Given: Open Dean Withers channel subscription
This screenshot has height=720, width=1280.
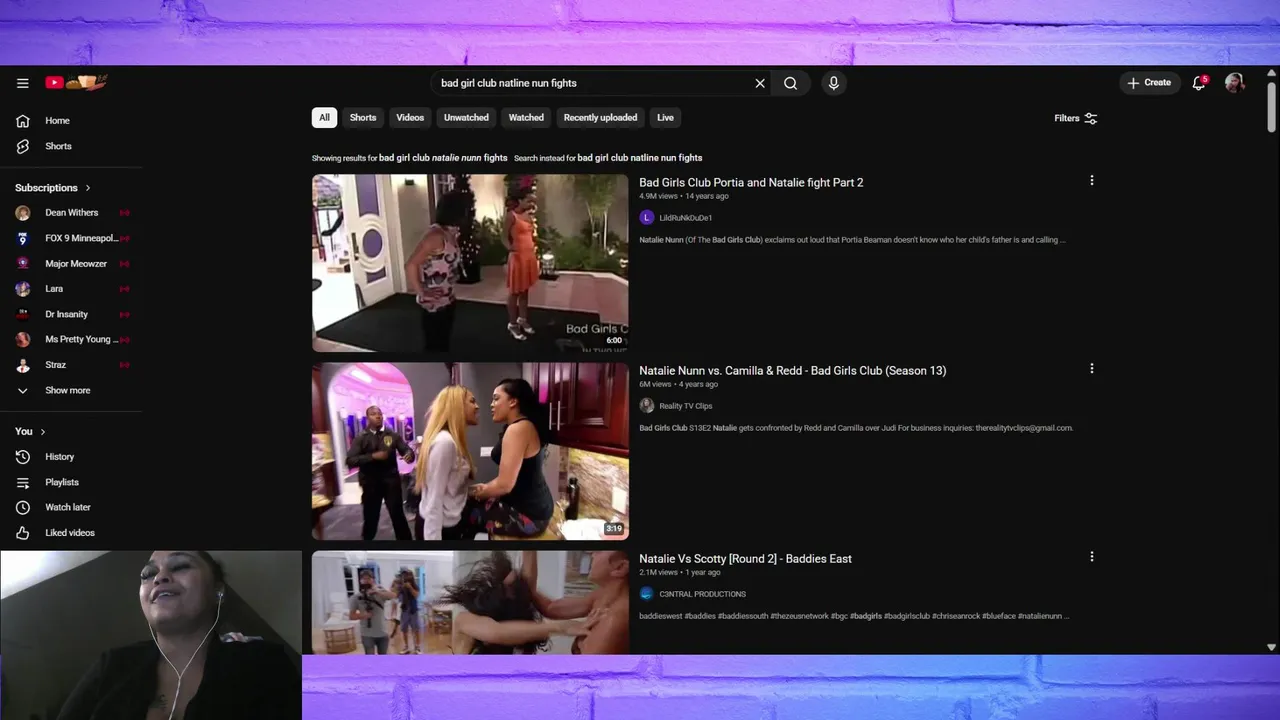Looking at the screenshot, I should pos(72,213).
